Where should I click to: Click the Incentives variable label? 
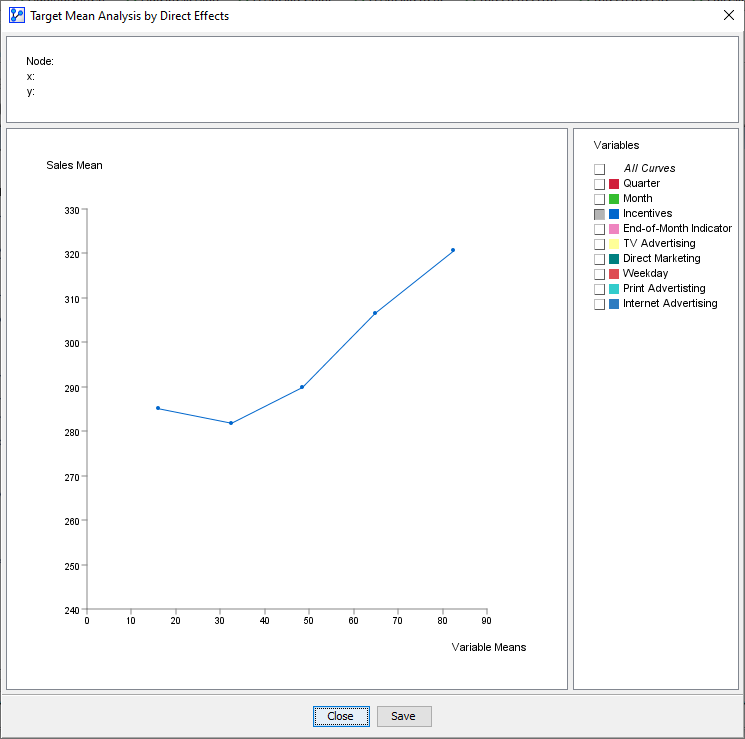(x=648, y=213)
